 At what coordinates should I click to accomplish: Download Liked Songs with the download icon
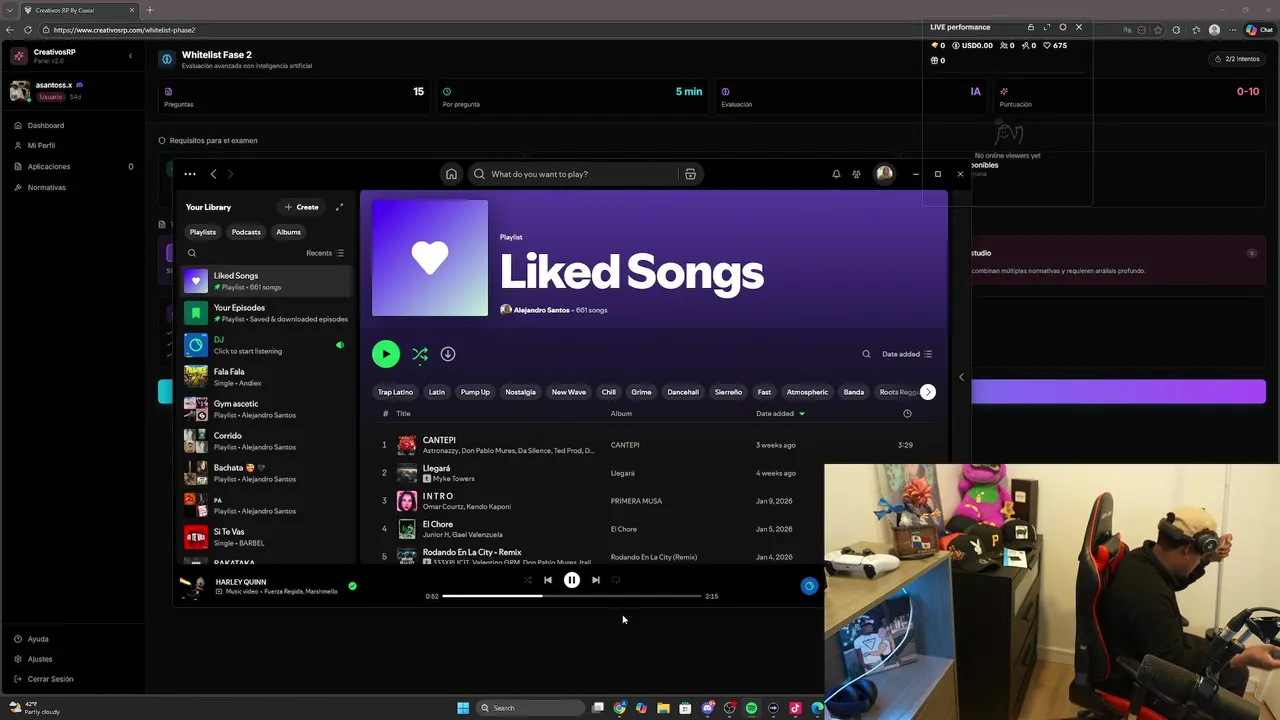pyautogui.click(x=448, y=354)
